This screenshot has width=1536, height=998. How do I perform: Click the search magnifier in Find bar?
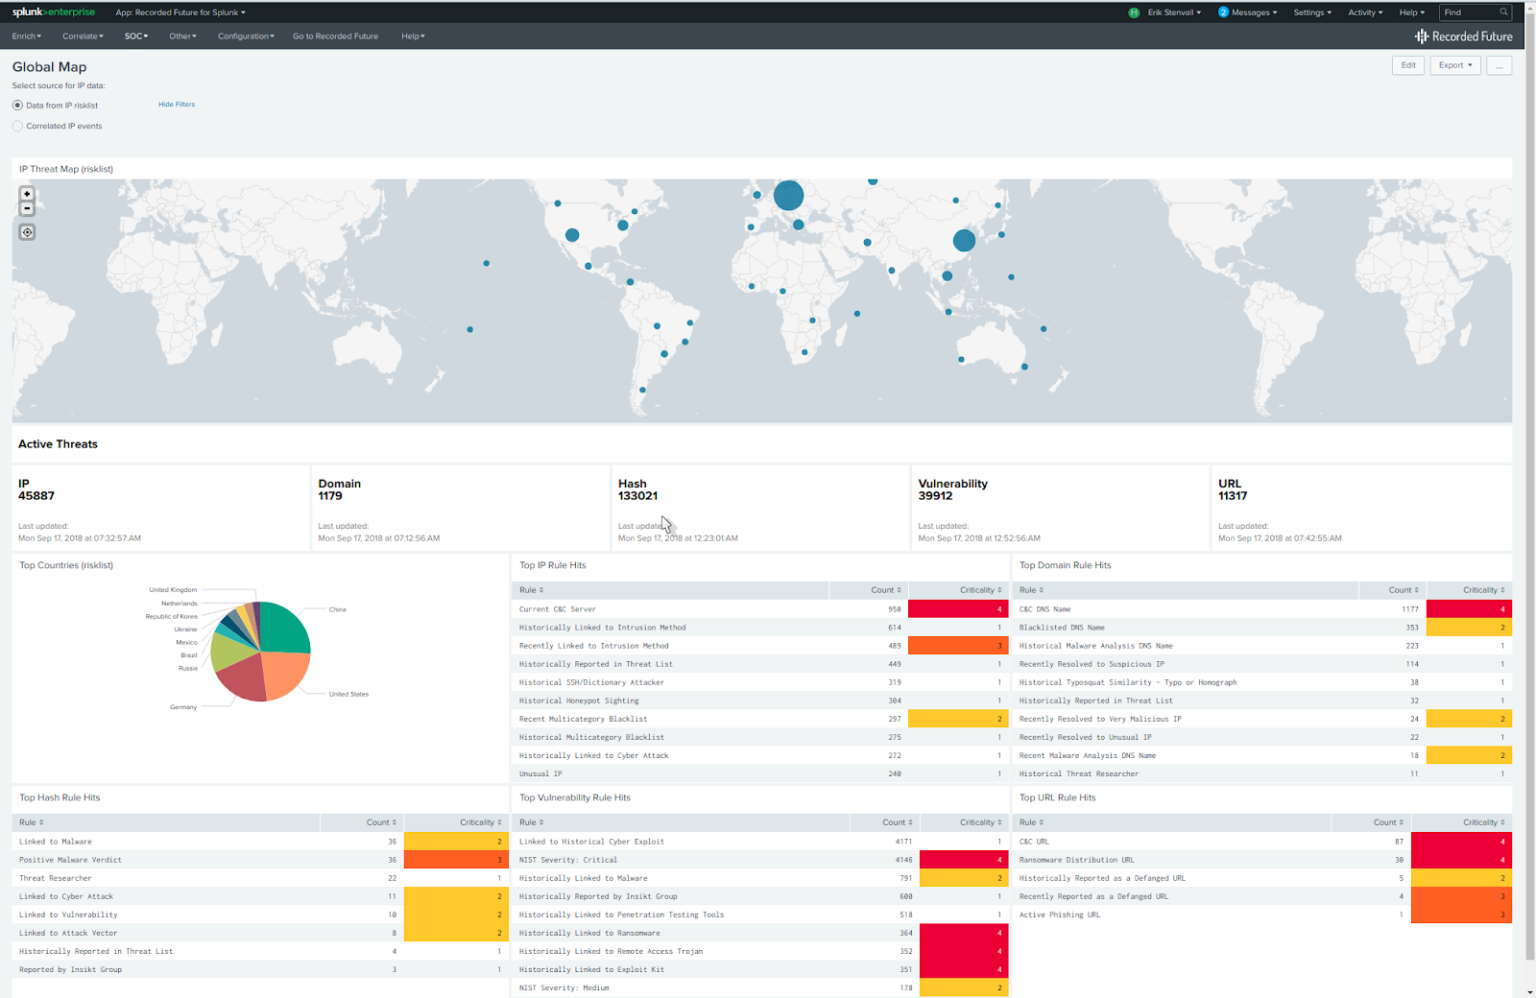click(x=1502, y=12)
